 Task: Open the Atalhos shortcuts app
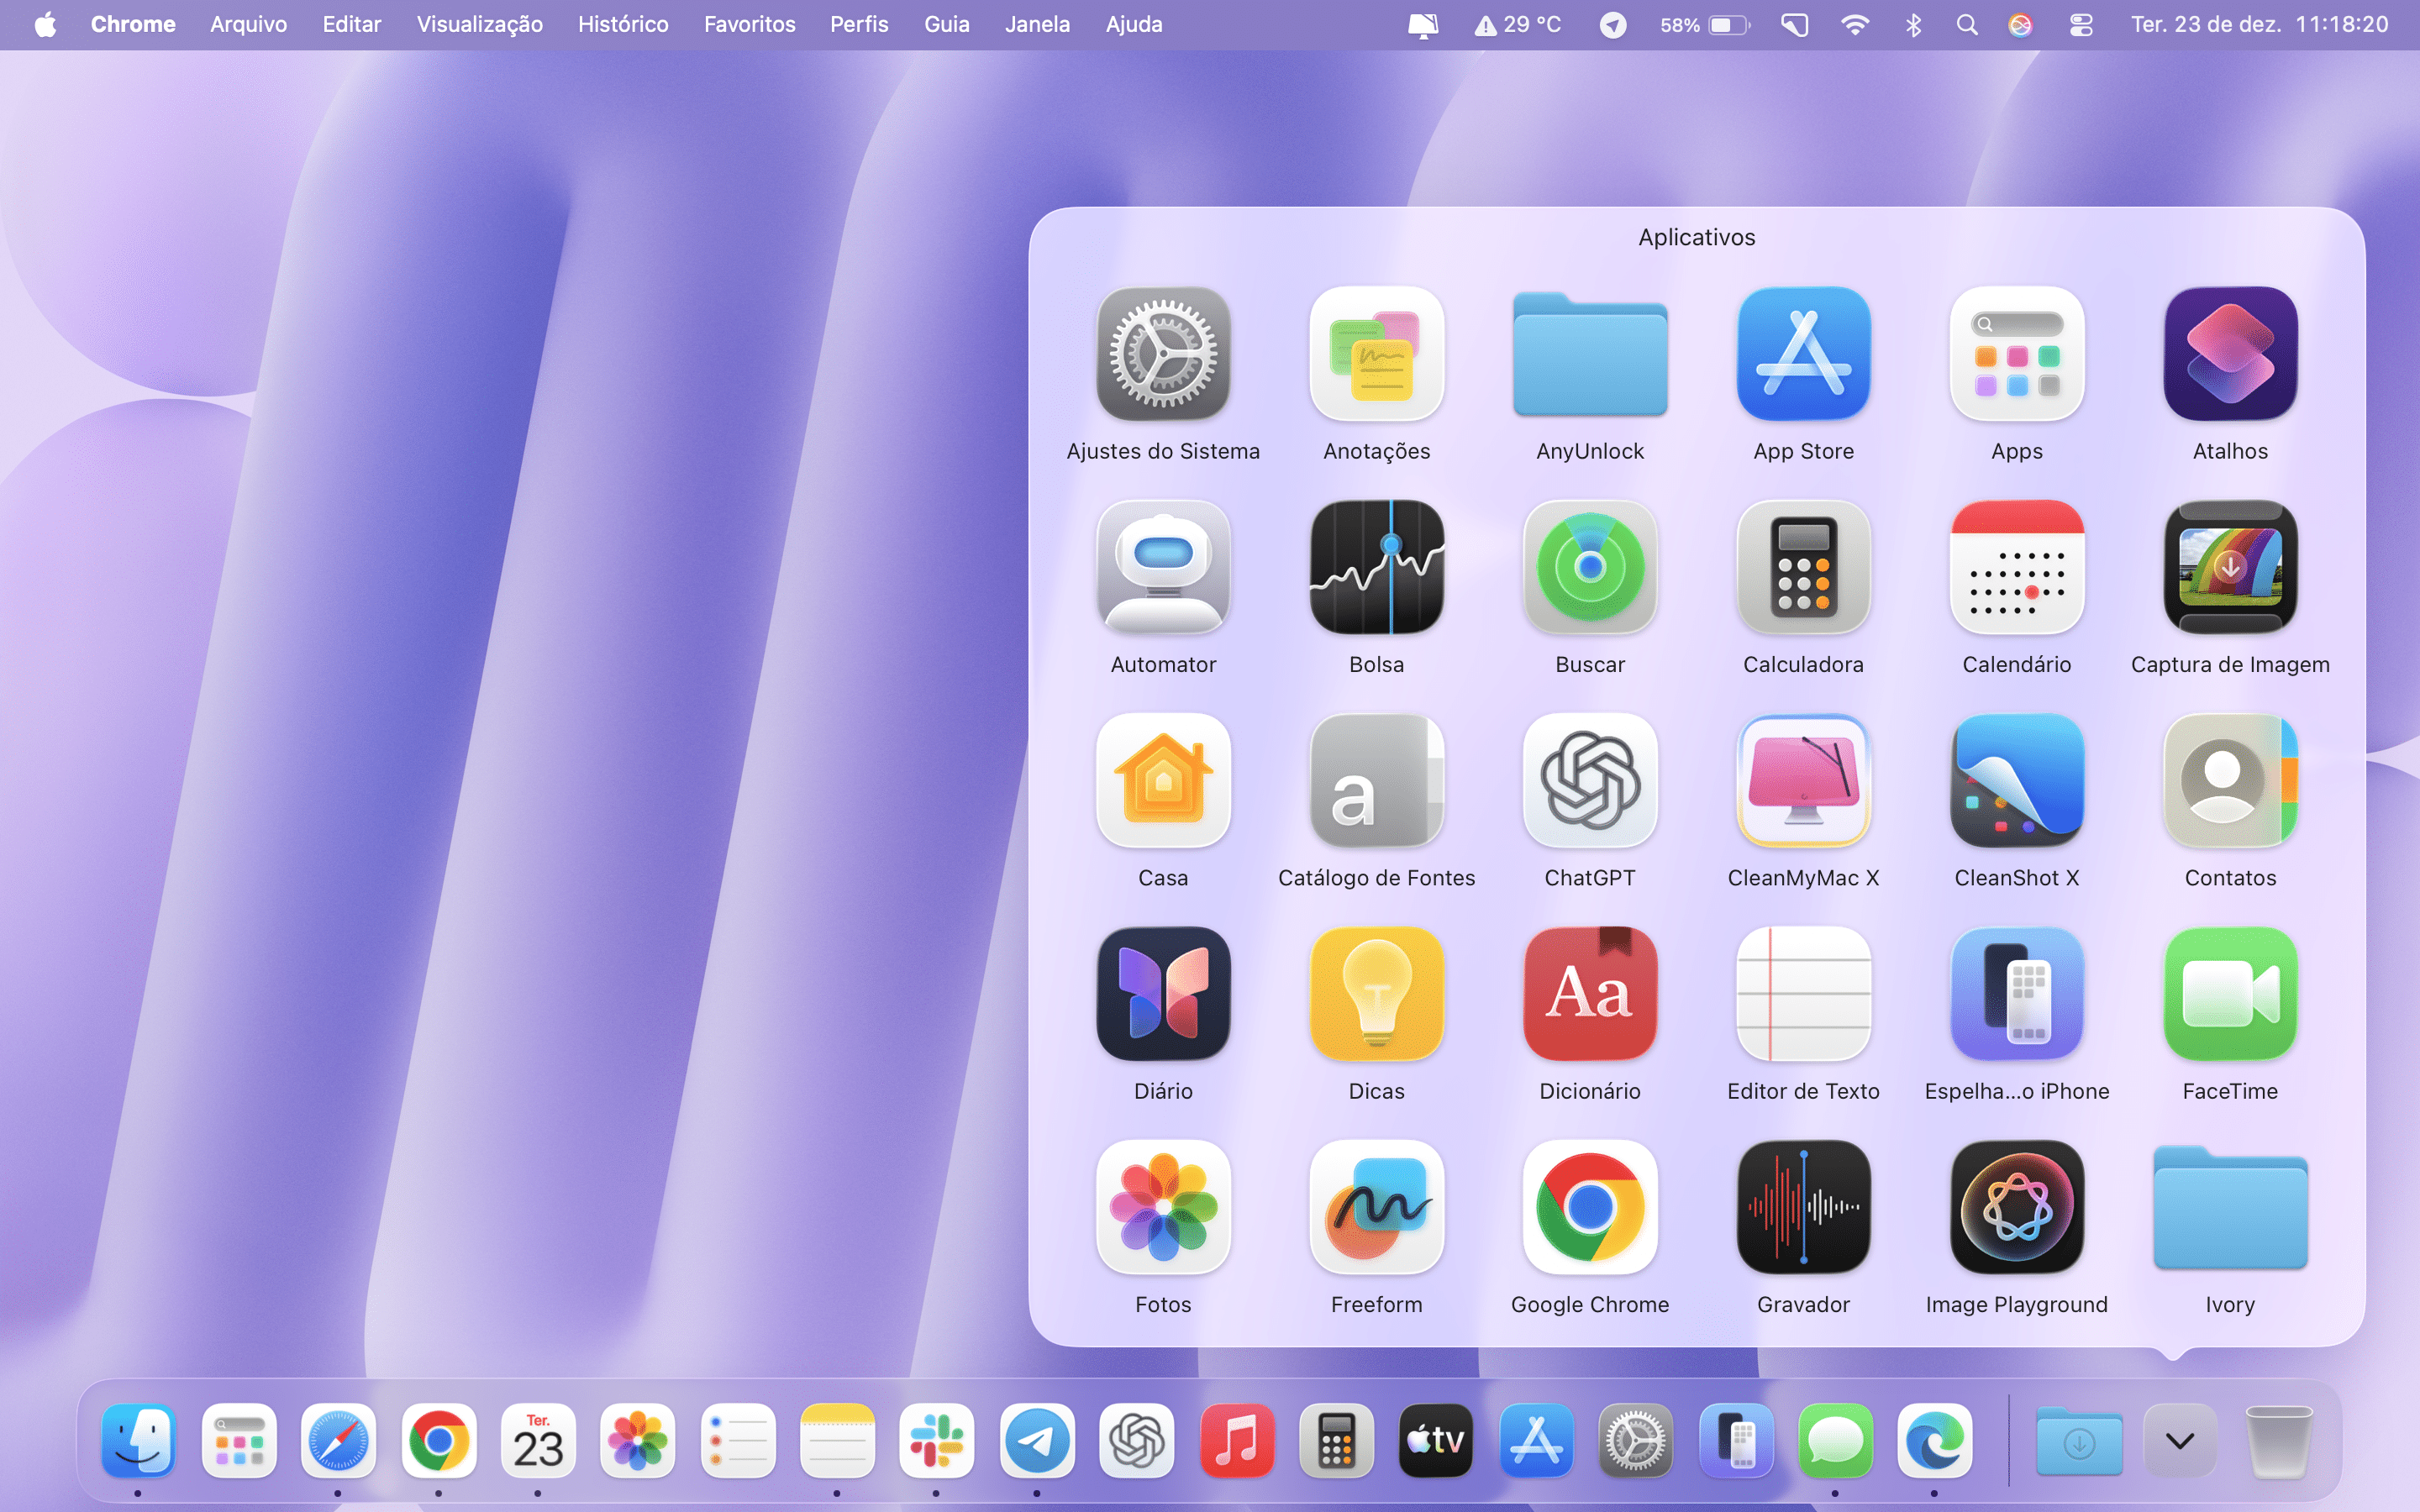[x=2229, y=354]
